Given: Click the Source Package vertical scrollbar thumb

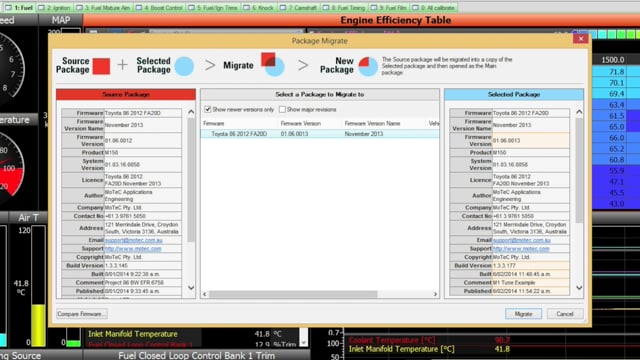Looking at the screenshot, I should coord(191,180).
